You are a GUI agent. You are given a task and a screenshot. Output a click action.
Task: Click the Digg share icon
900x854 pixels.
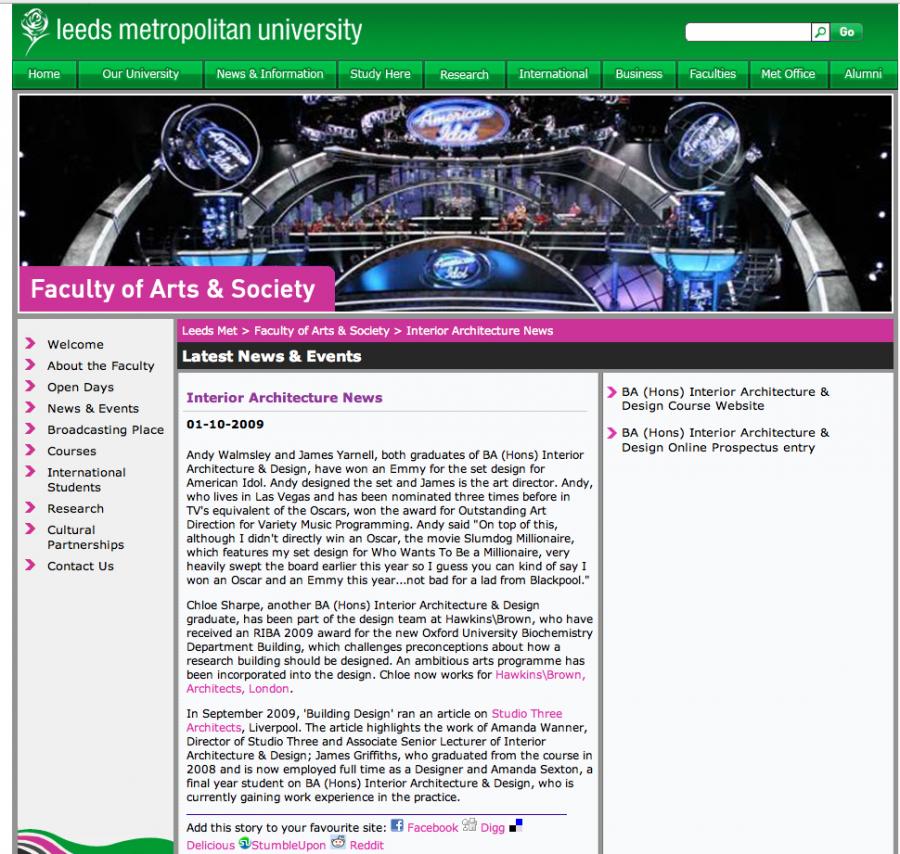(469, 825)
